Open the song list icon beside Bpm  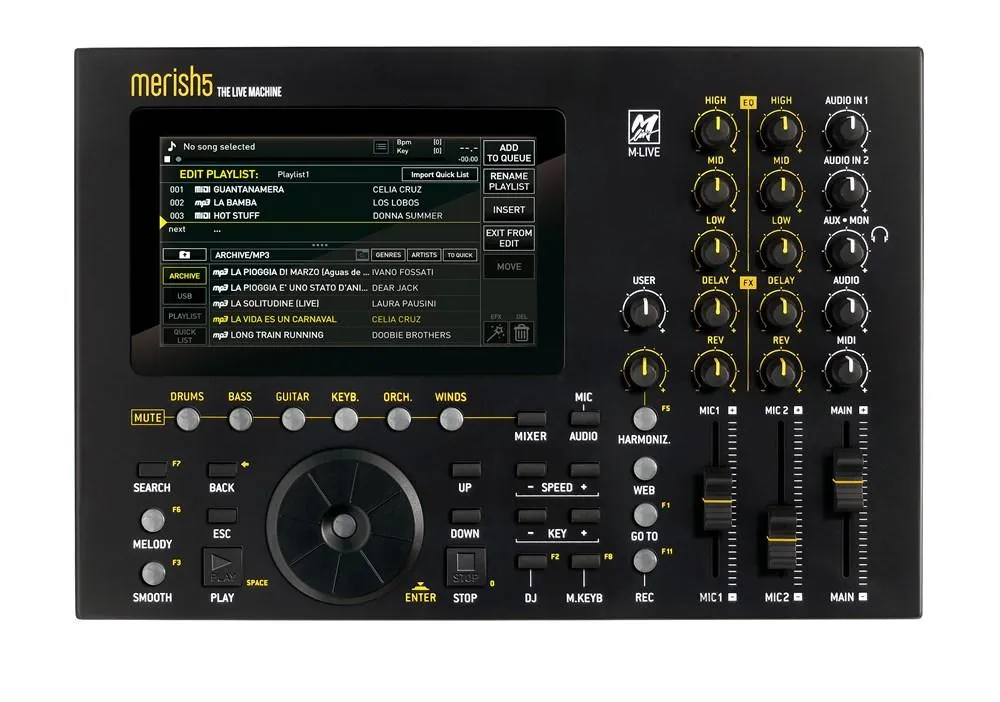click(381, 147)
